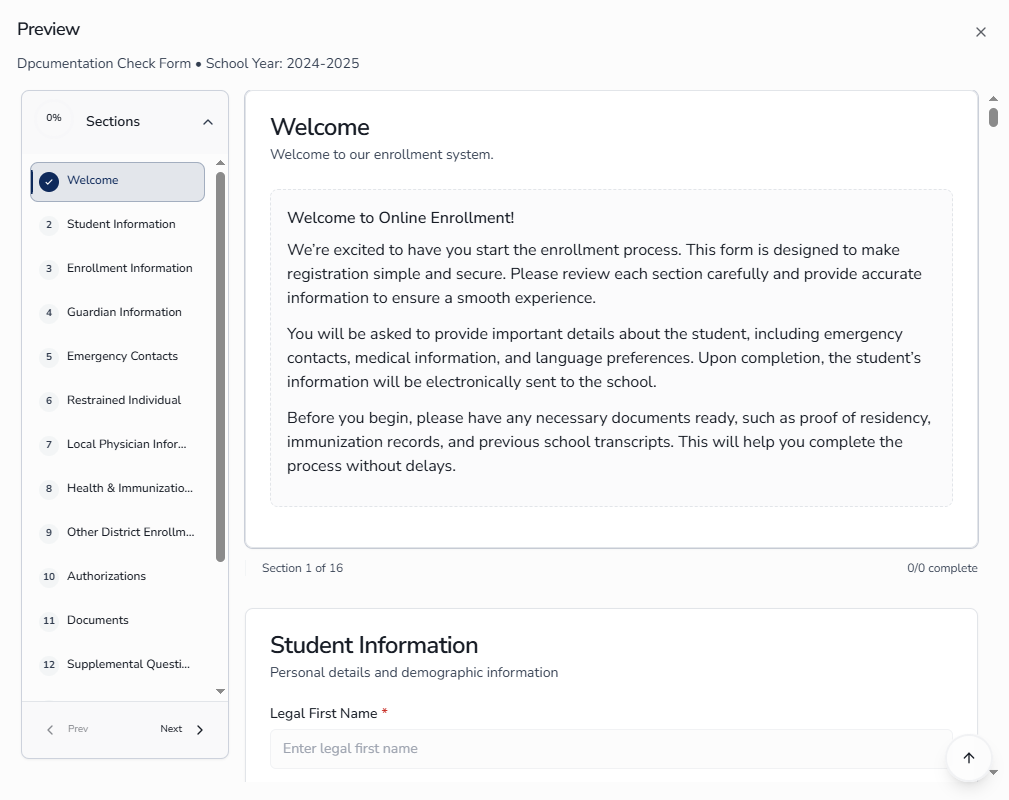This screenshot has width=1009, height=800.
Task: Click the Sections header label
Action: pos(113,121)
